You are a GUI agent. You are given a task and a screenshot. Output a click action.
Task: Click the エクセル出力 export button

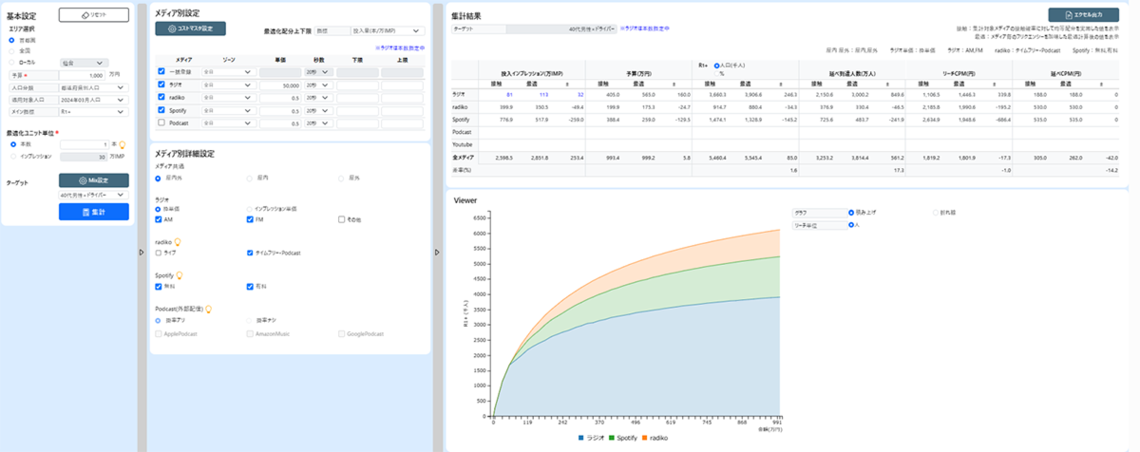click(1083, 15)
